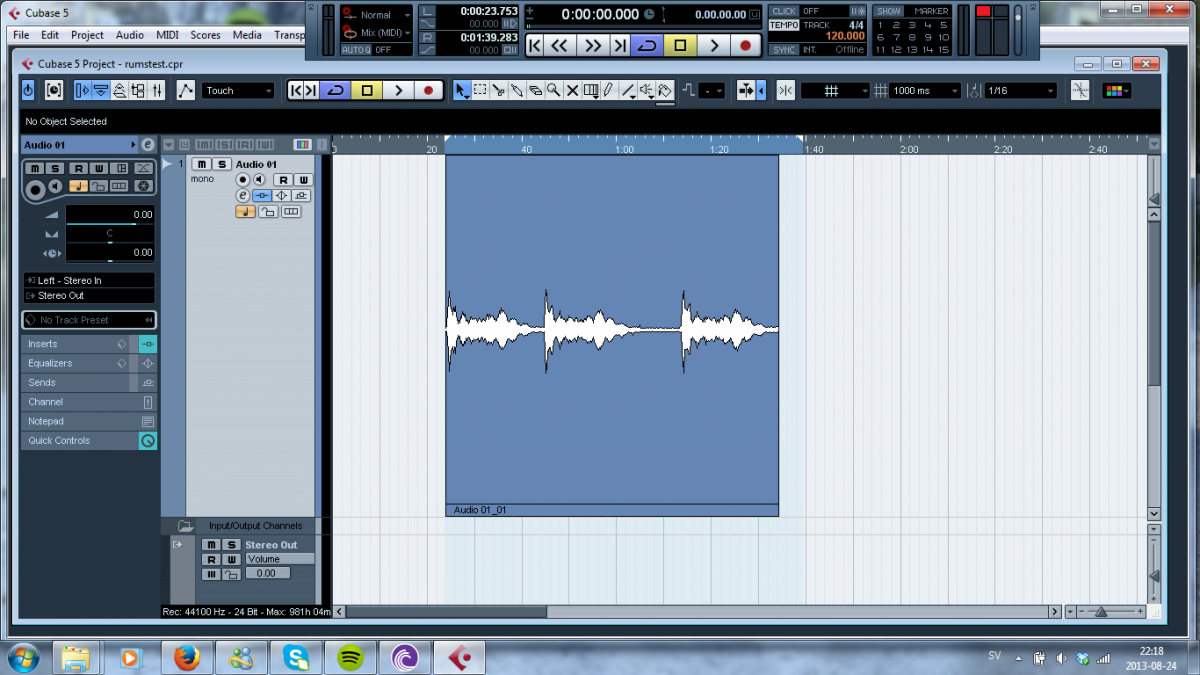The height and width of the screenshot is (675, 1200).
Task: Select the Play speaker tool
Action: click(x=646, y=90)
